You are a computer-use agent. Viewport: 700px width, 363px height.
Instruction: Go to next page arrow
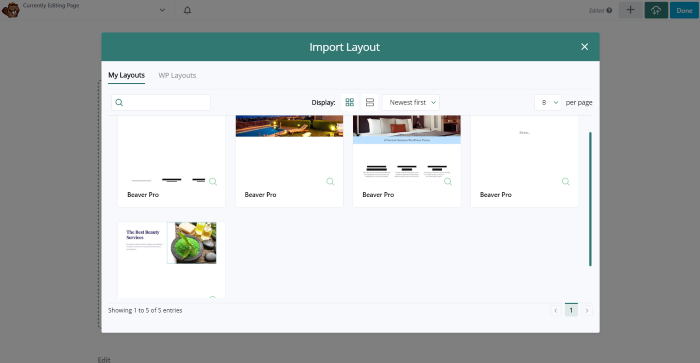587,311
